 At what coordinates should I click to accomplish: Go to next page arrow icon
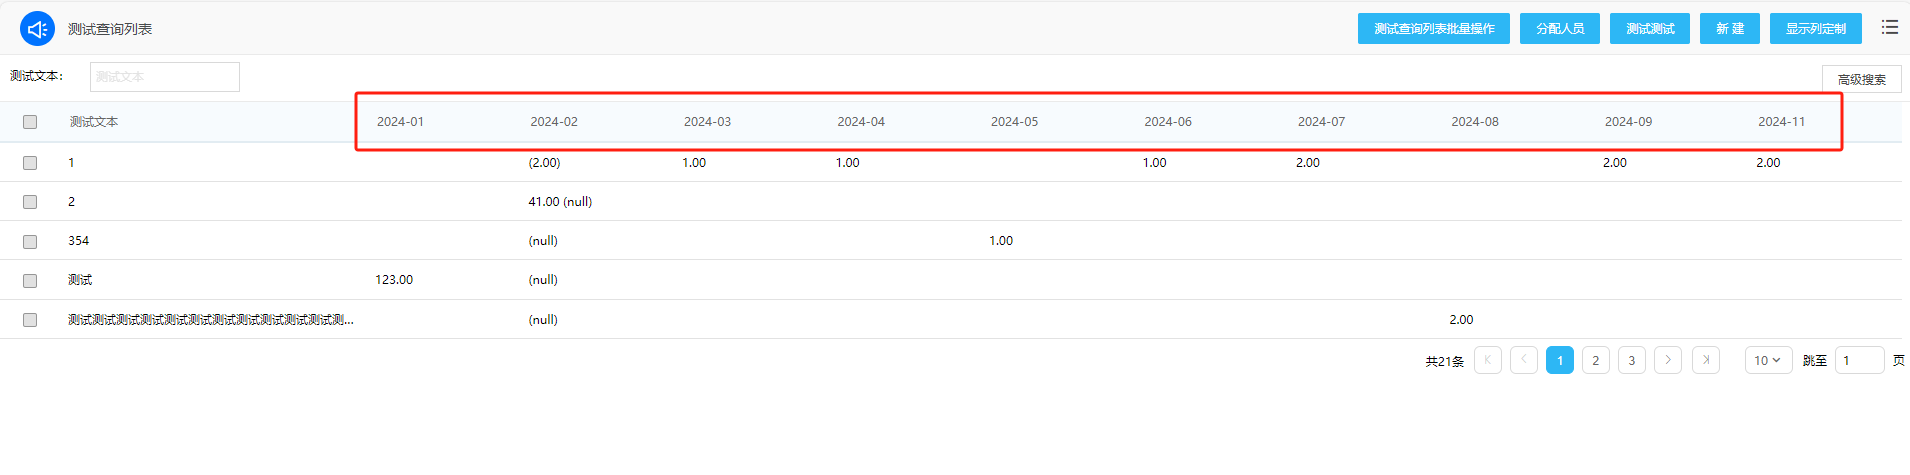click(x=1667, y=360)
